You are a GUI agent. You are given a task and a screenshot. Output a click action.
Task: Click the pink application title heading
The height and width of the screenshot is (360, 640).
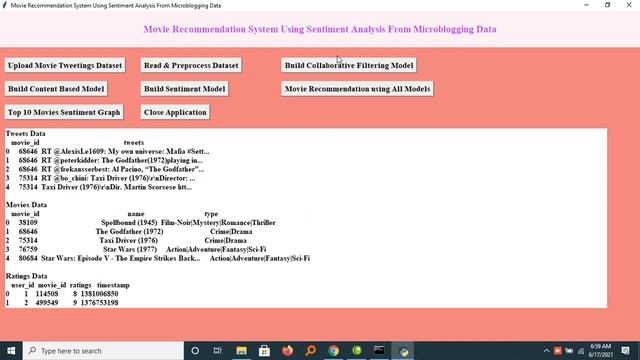(x=320, y=29)
